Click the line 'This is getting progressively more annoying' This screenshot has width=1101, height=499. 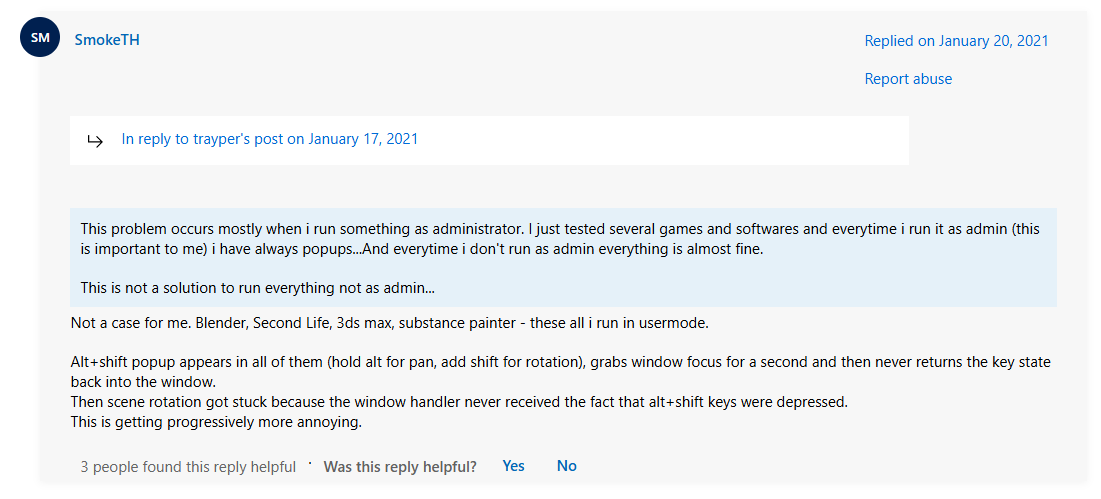pyautogui.click(x=216, y=421)
